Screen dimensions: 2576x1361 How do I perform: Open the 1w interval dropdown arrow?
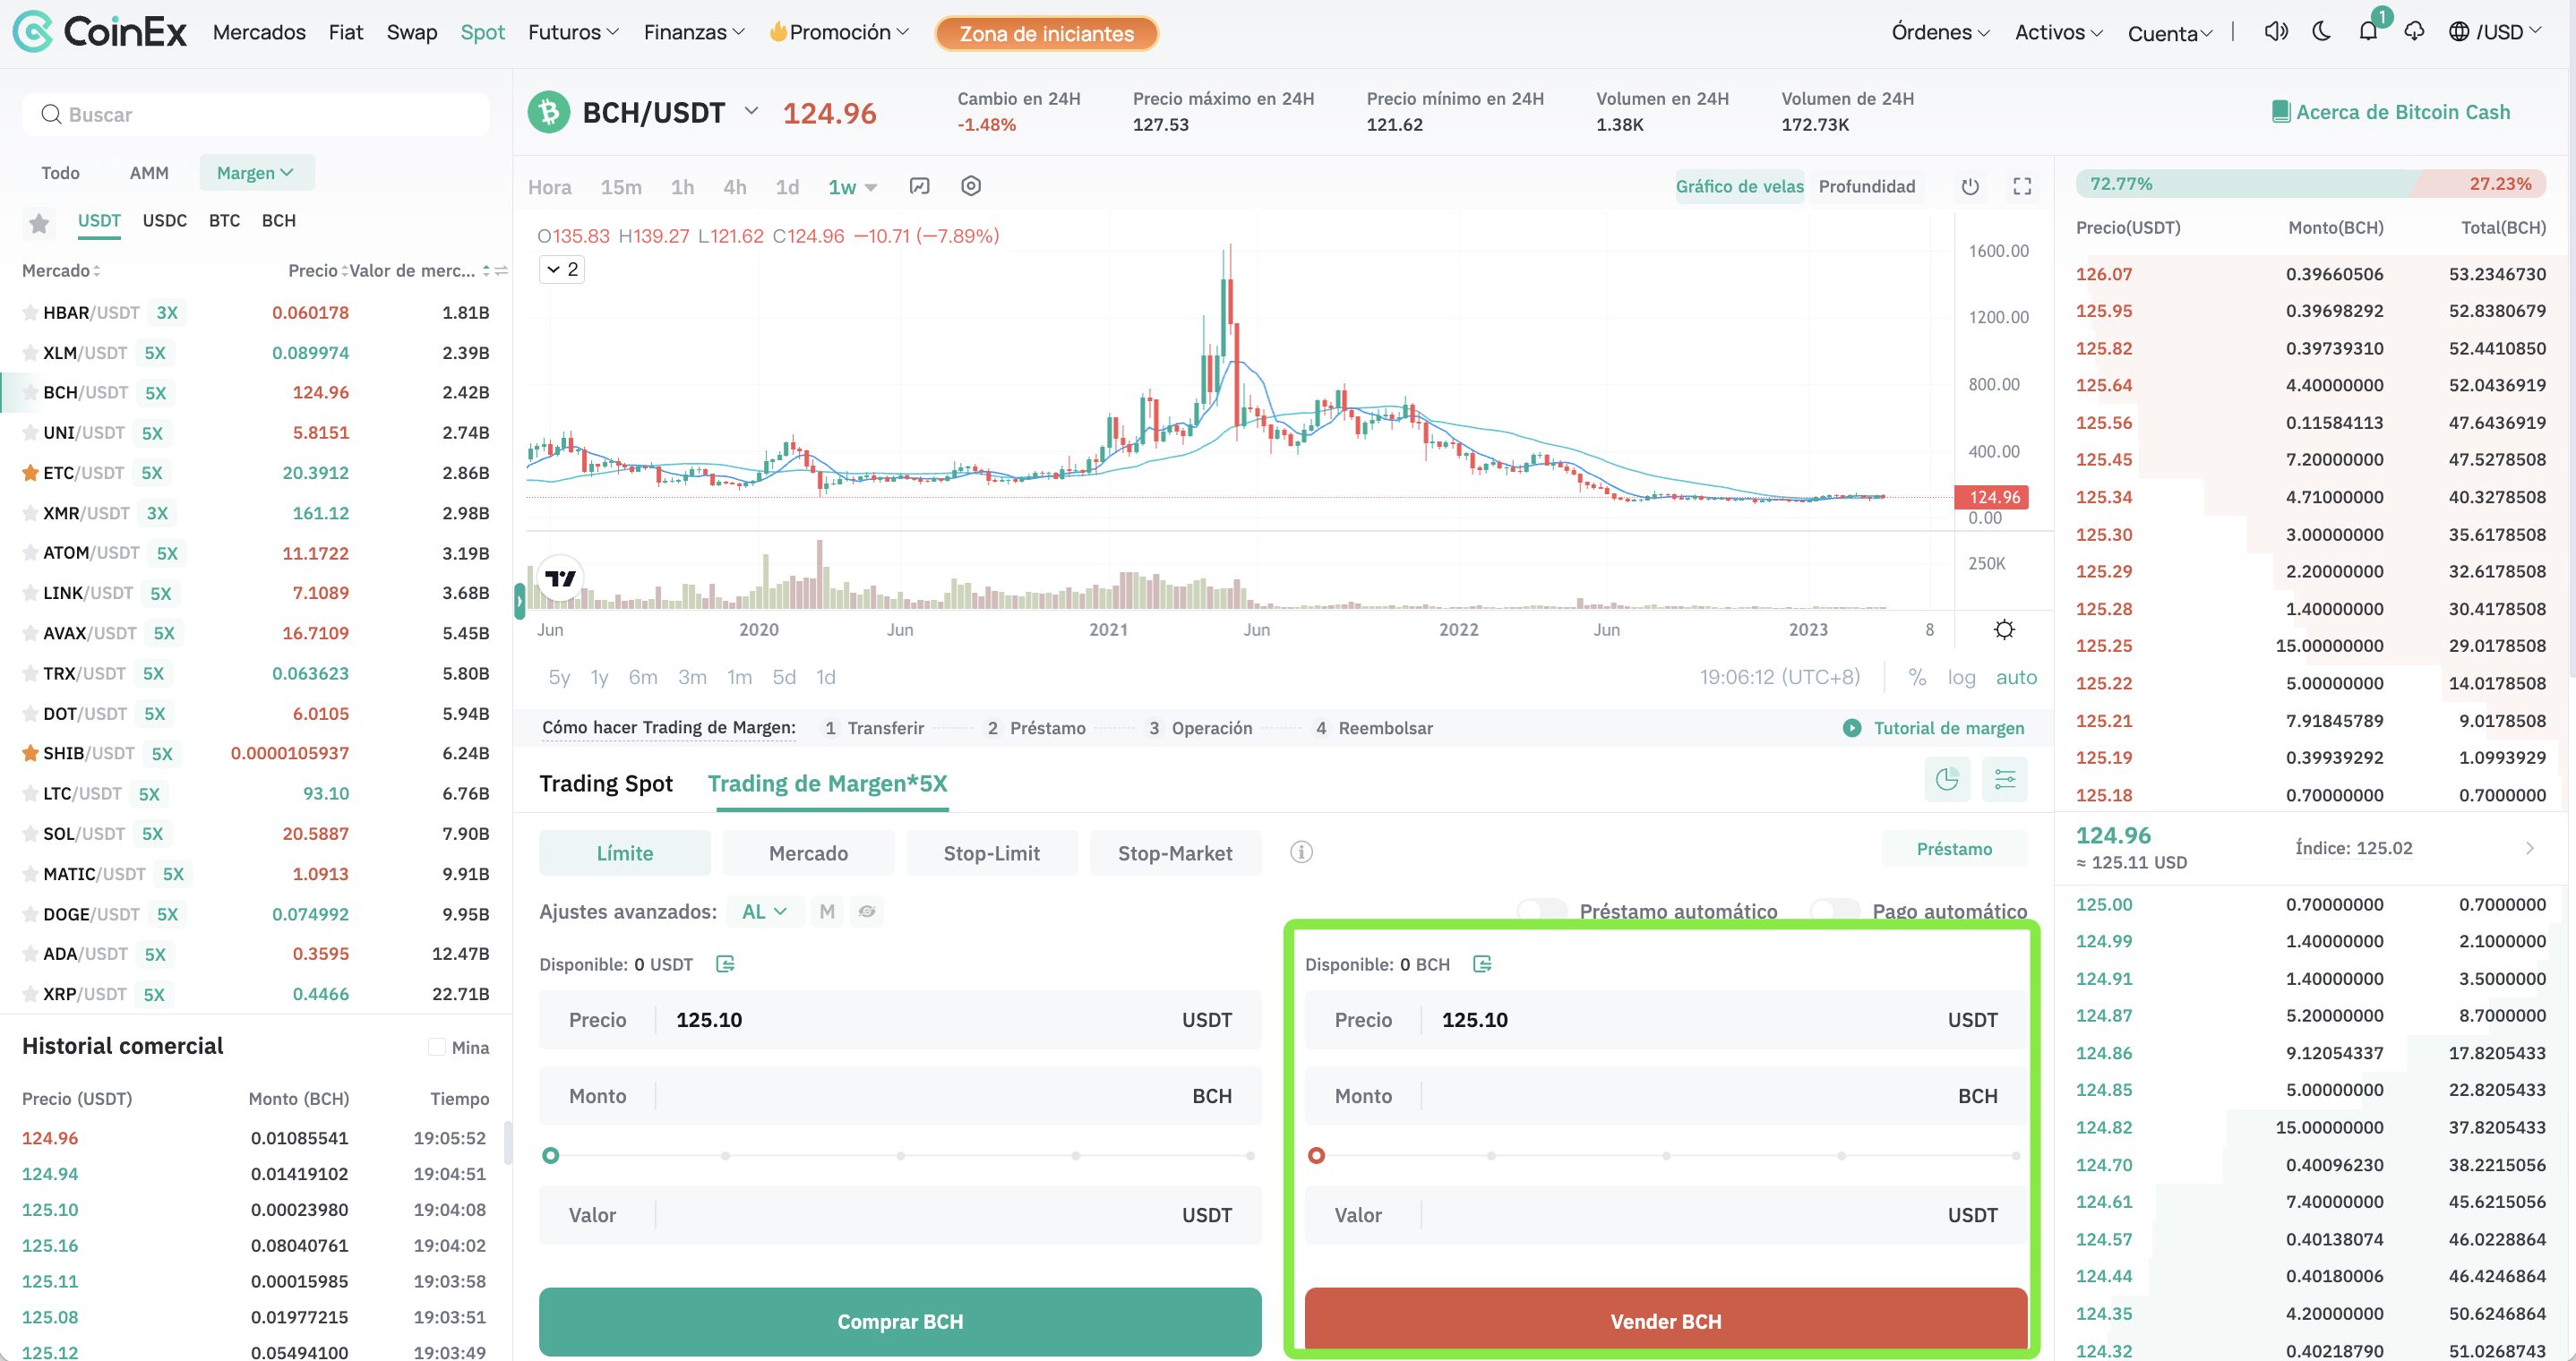tap(870, 188)
